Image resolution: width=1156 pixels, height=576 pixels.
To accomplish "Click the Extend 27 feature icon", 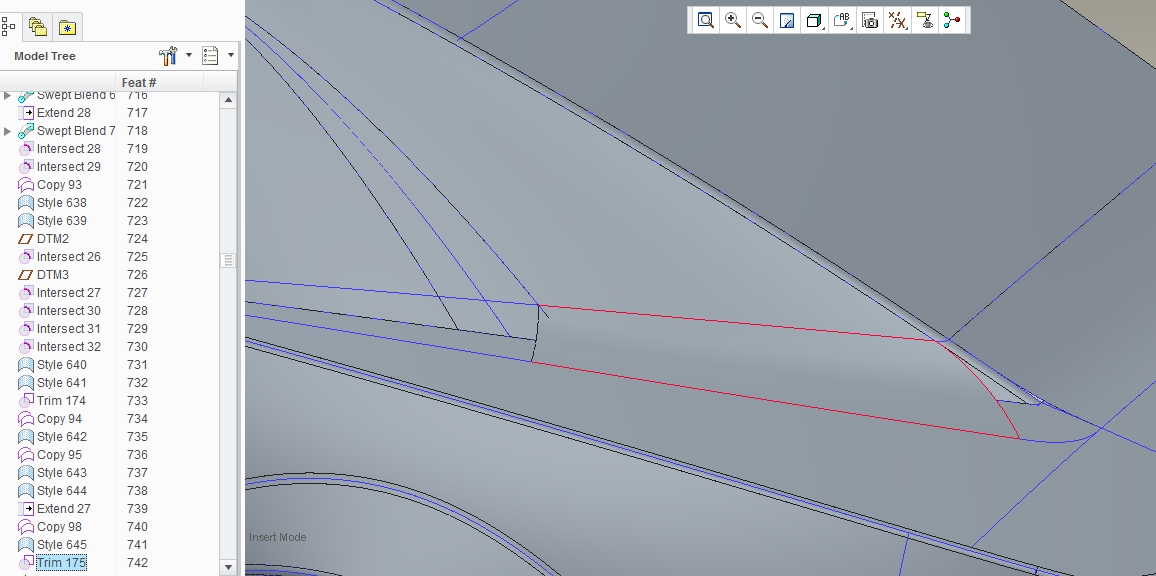I will (x=26, y=509).
